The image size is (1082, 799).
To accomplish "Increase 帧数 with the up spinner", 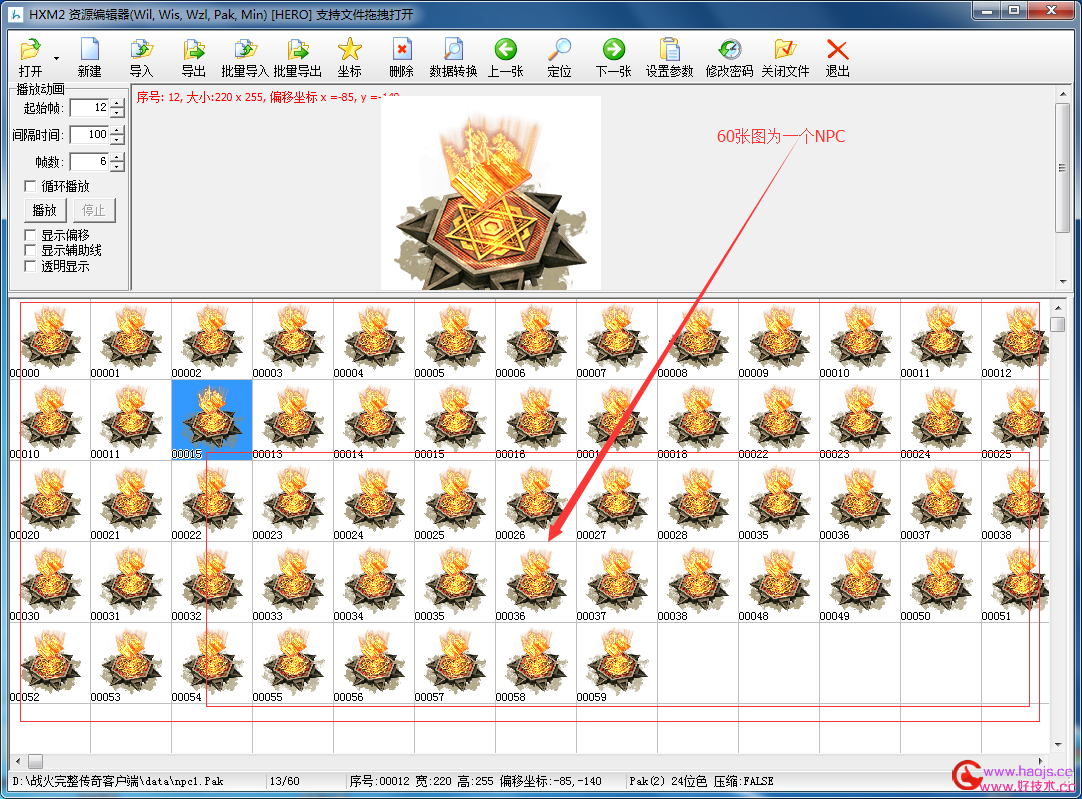I will 117,157.
